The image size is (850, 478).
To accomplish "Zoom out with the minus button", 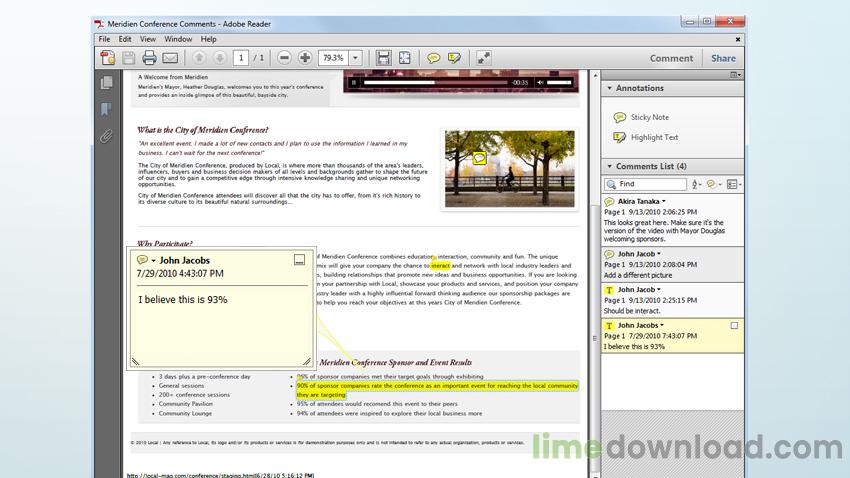I will click(x=284, y=58).
